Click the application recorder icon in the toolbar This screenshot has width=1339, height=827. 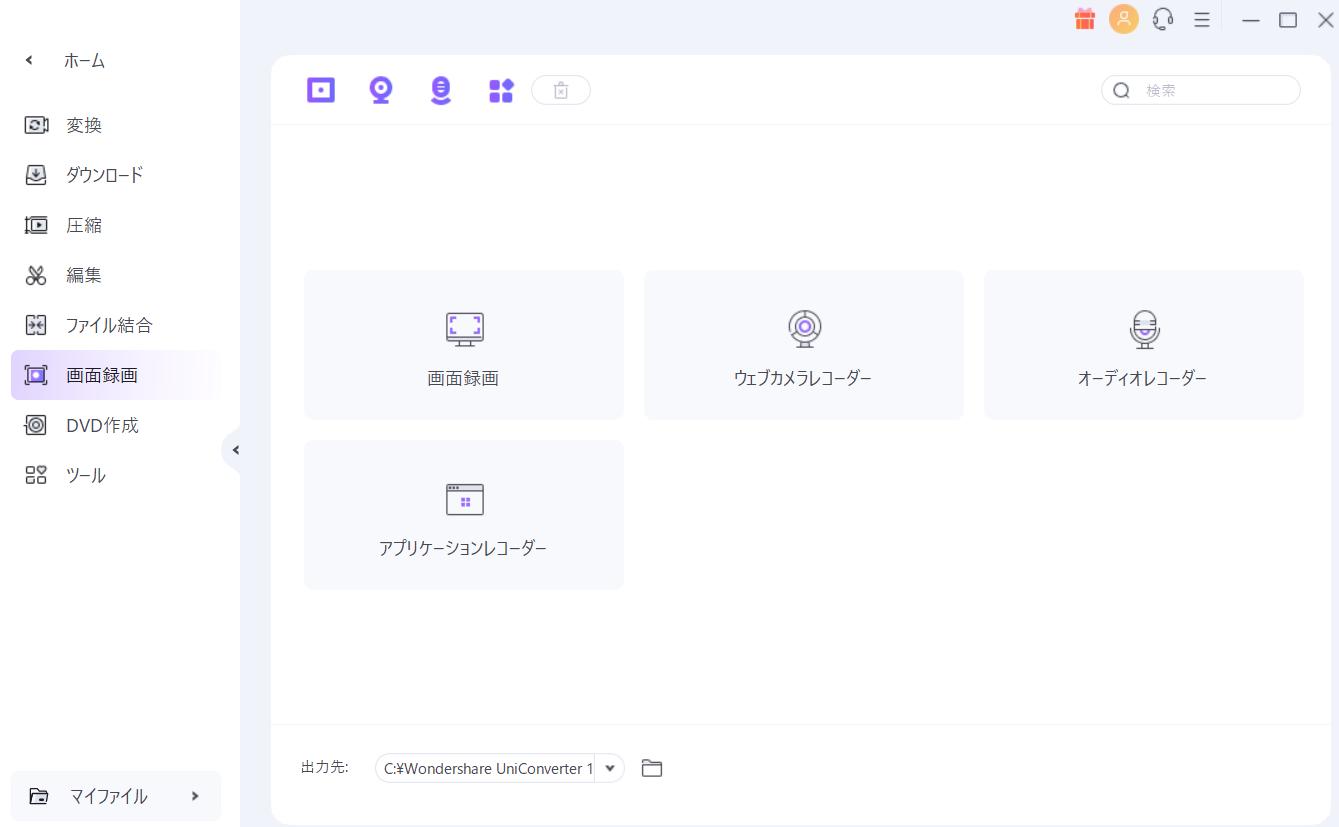click(x=501, y=91)
